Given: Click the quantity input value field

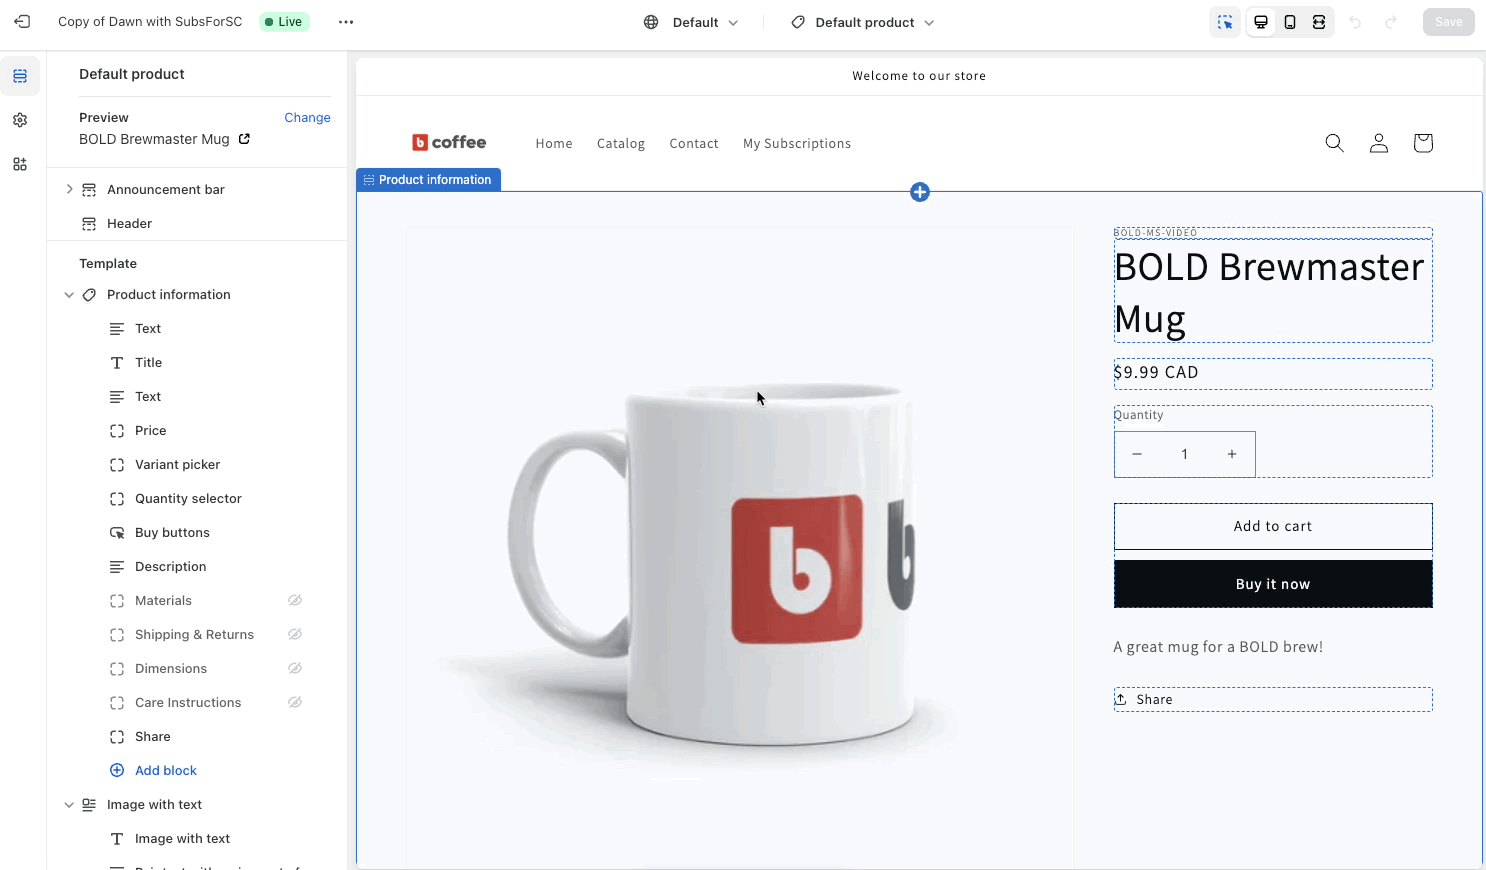Looking at the screenshot, I should click(1185, 454).
